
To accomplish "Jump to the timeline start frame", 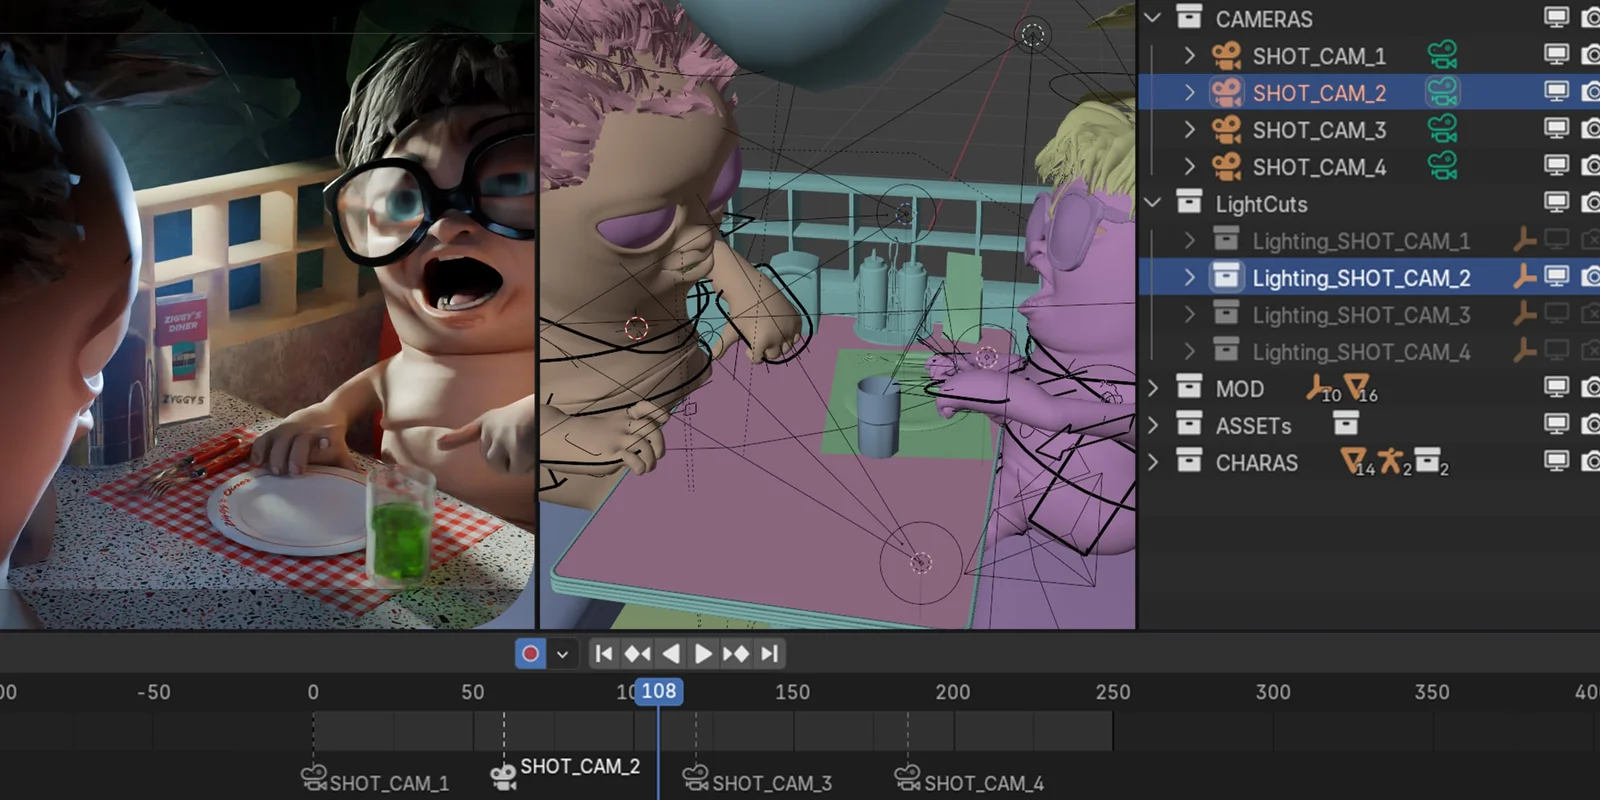I will point(604,654).
